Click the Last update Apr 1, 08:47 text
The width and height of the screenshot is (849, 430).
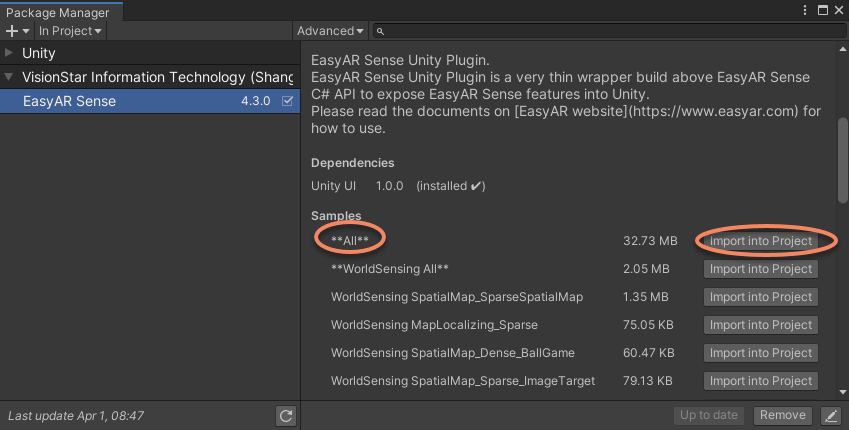[x=76, y=416]
